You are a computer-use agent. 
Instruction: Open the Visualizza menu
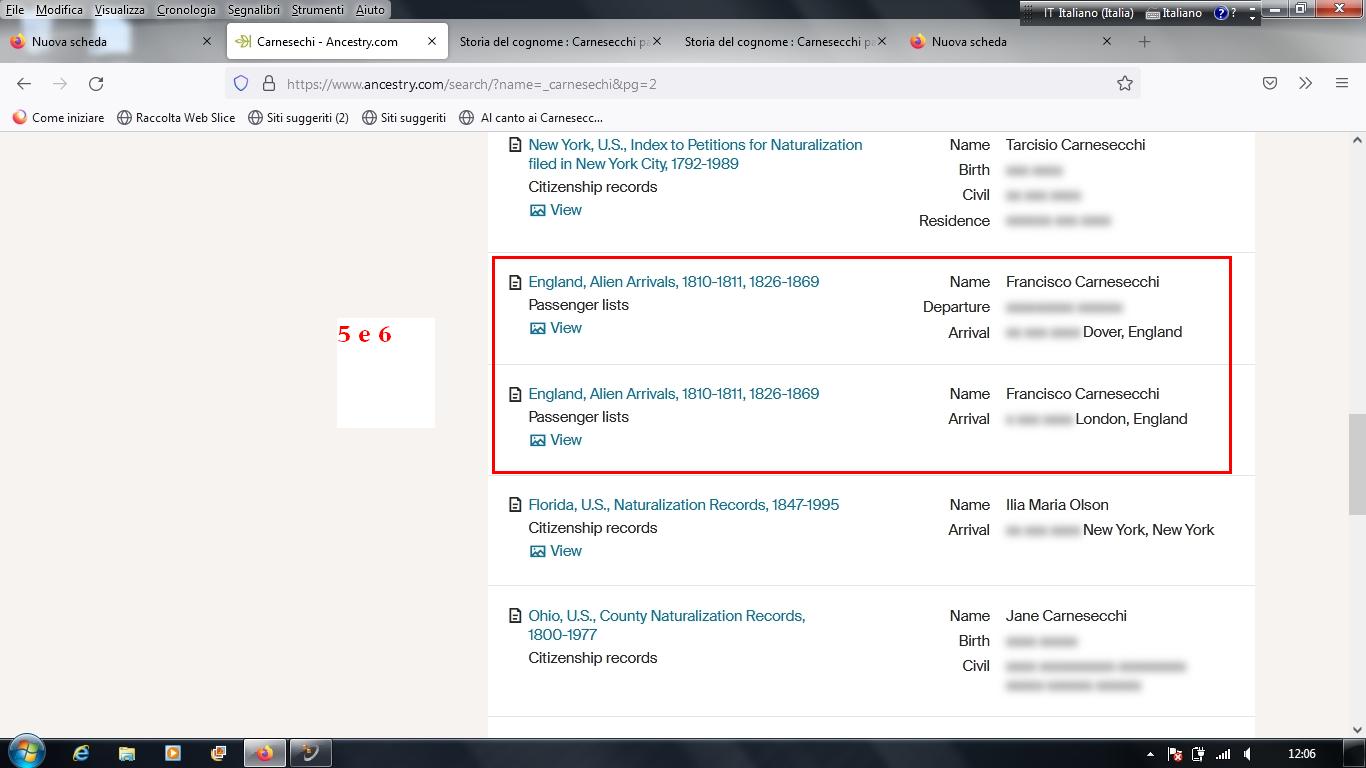point(119,10)
